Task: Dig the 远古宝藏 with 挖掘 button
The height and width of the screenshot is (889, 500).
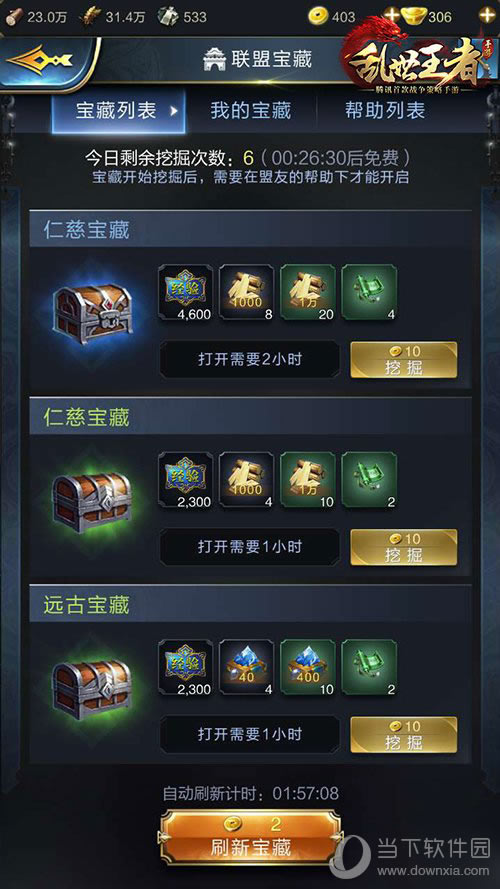Action: click(404, 735)
